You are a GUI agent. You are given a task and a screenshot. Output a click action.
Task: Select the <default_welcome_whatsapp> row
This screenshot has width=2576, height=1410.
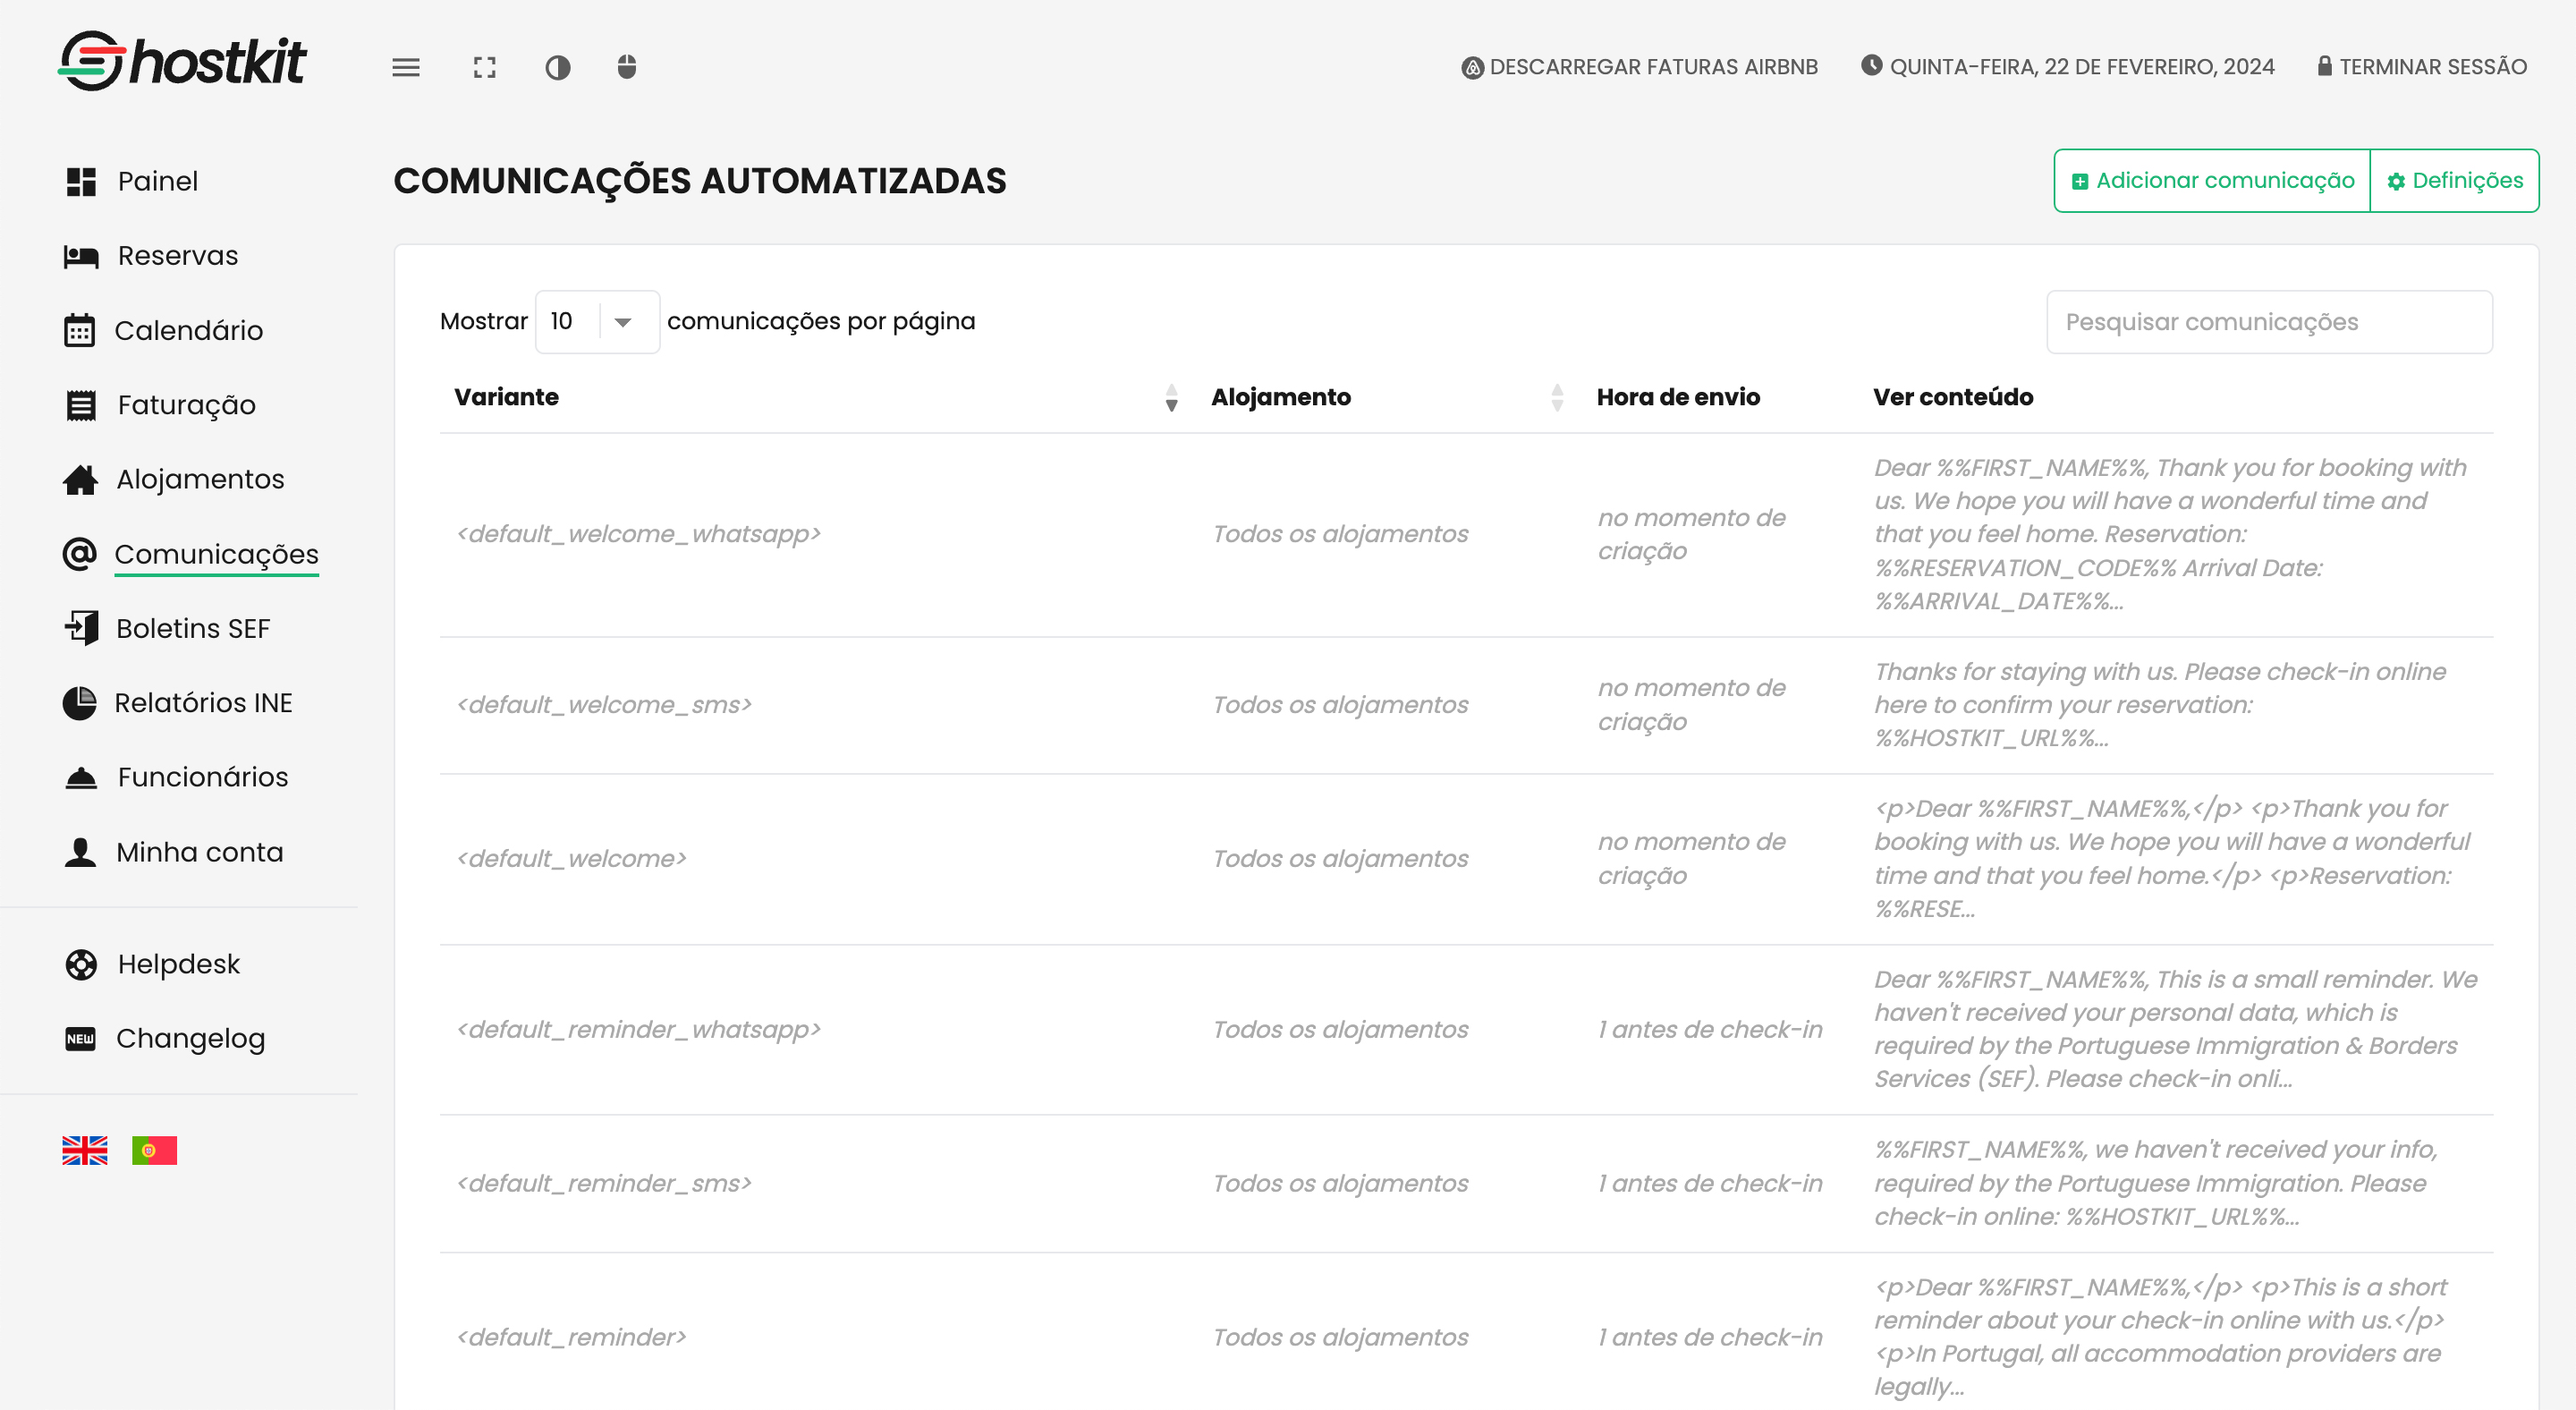[1466, 535]
